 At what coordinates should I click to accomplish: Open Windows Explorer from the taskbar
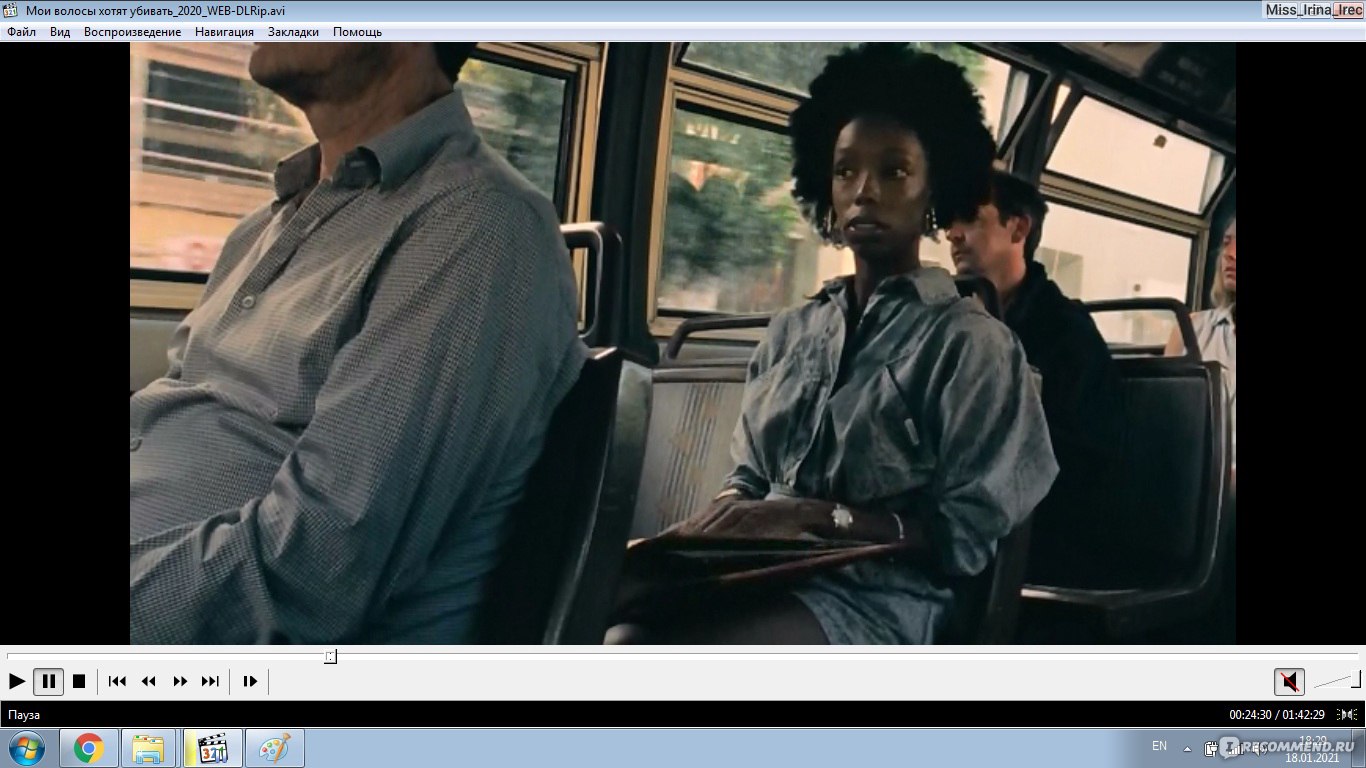coord(149,748)
